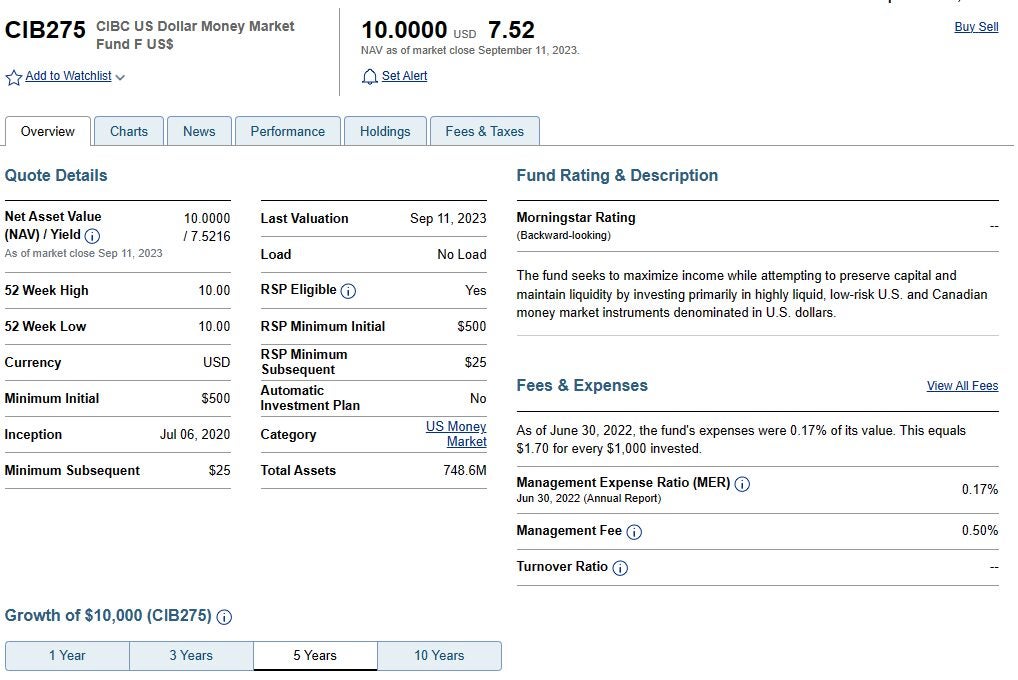The image size is (1018, 680).
Task: Click the star icon next to Add to Watchlist
Action: pos(12,76)
